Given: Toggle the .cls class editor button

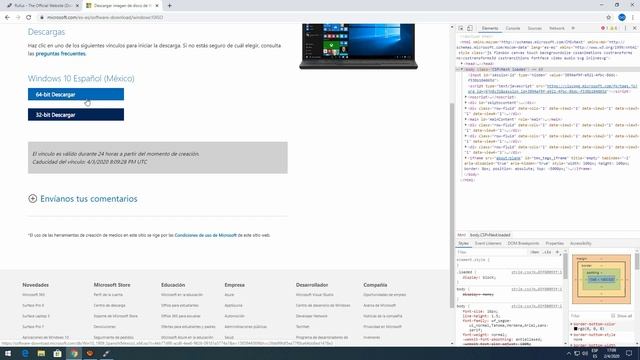Looking at the screenshot, I should click(x=547, y=252).
